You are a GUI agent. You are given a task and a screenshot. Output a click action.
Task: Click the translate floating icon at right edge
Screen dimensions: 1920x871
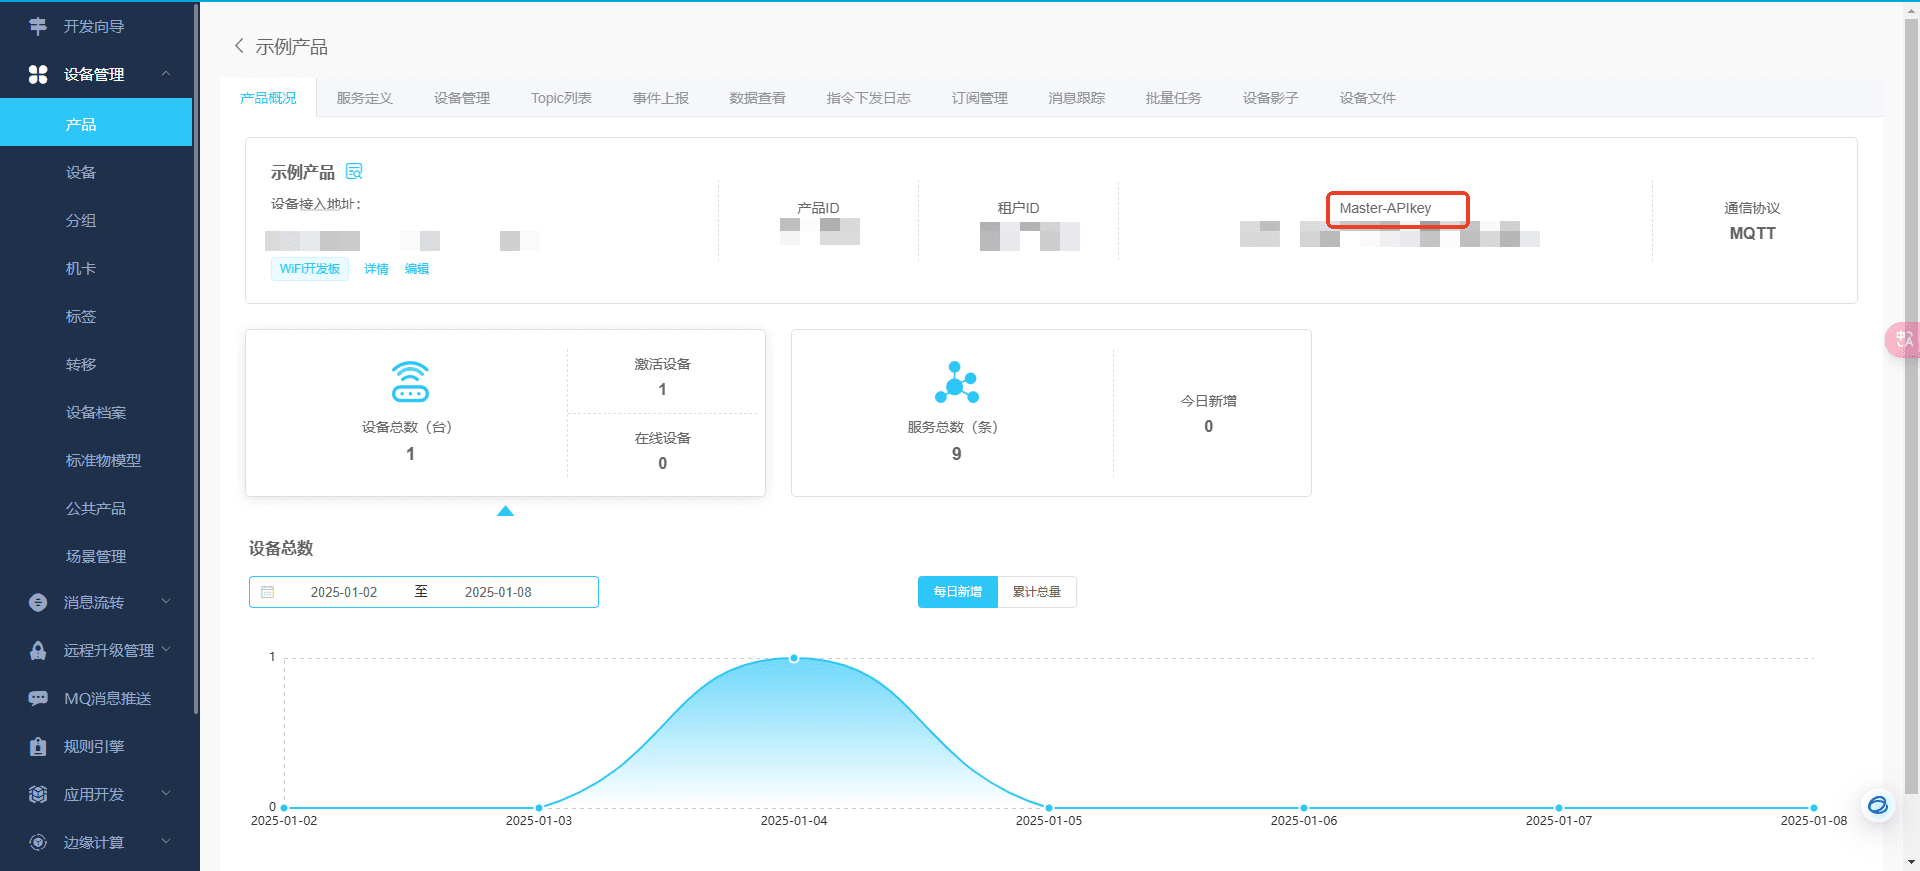pos(1902,340)
